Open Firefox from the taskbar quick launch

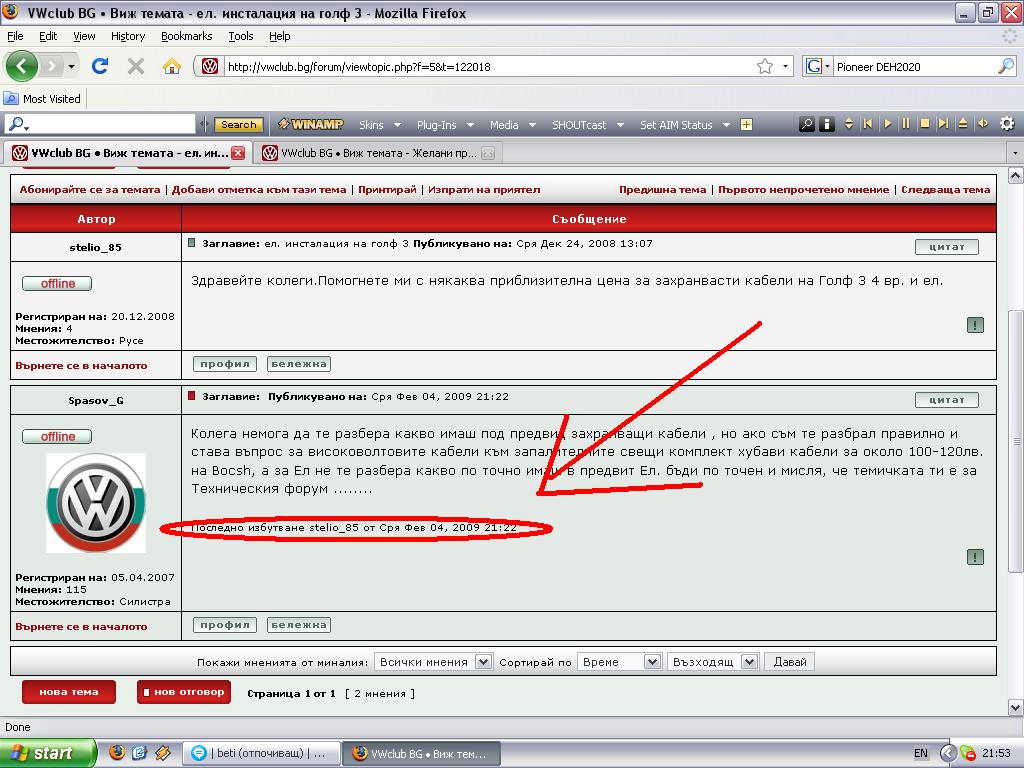coord(116,753)
